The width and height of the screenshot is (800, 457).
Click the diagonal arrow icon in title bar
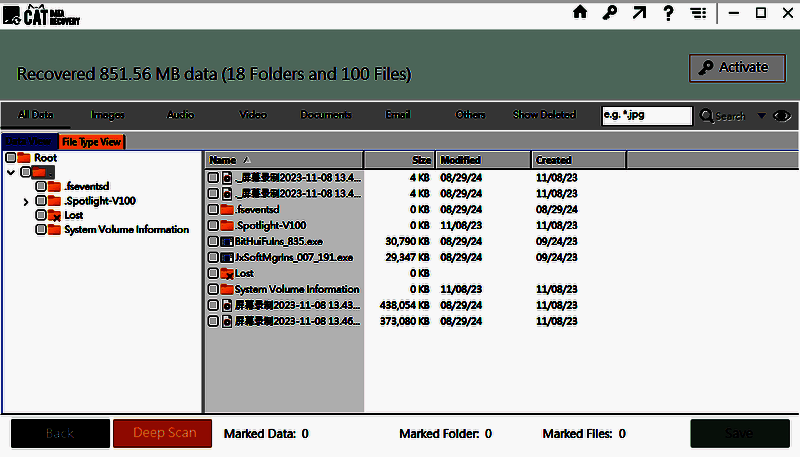click(x=638, y=13)
